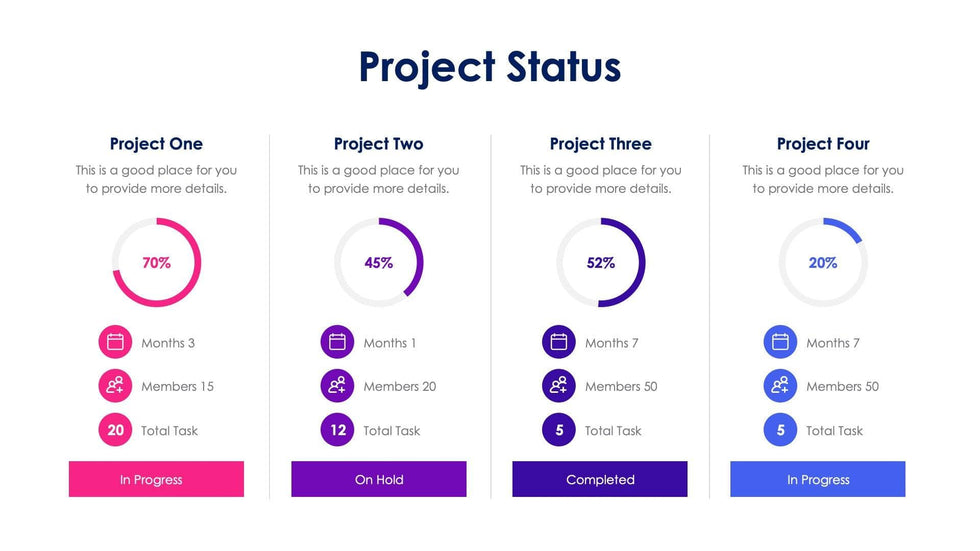Select the Project Two heading

pos(378,144)
